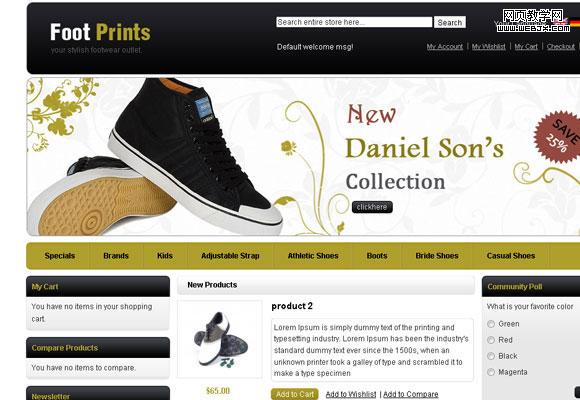Select the Green poll option

coord(491,324)
